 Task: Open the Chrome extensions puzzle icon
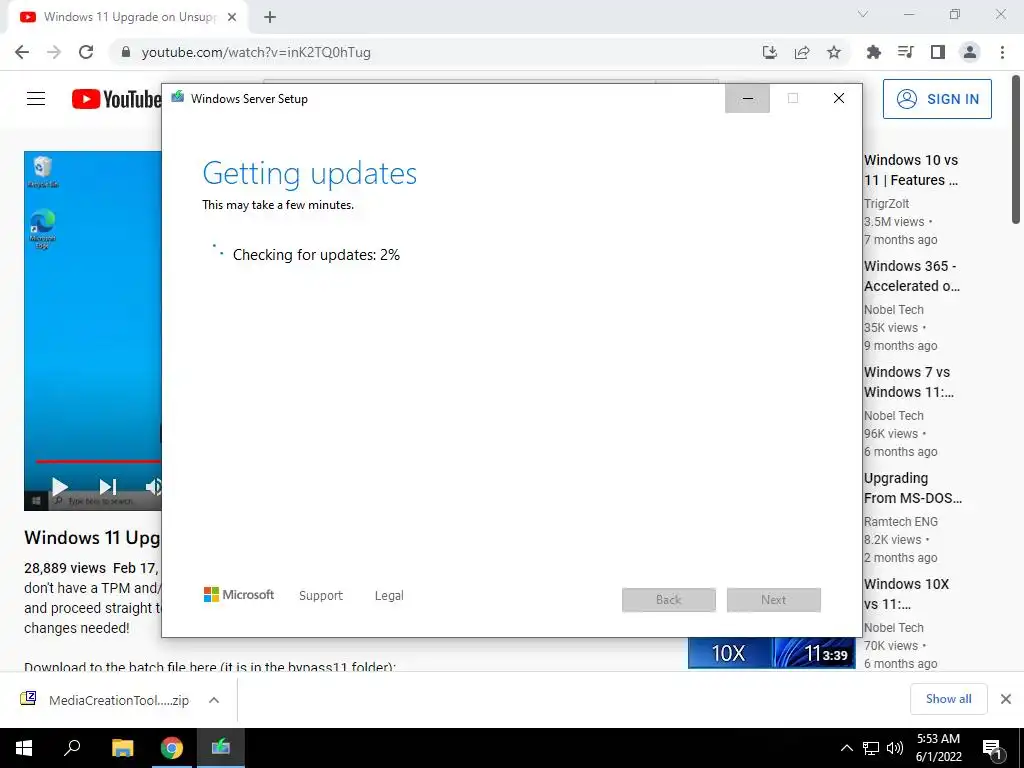click(874, 52)
